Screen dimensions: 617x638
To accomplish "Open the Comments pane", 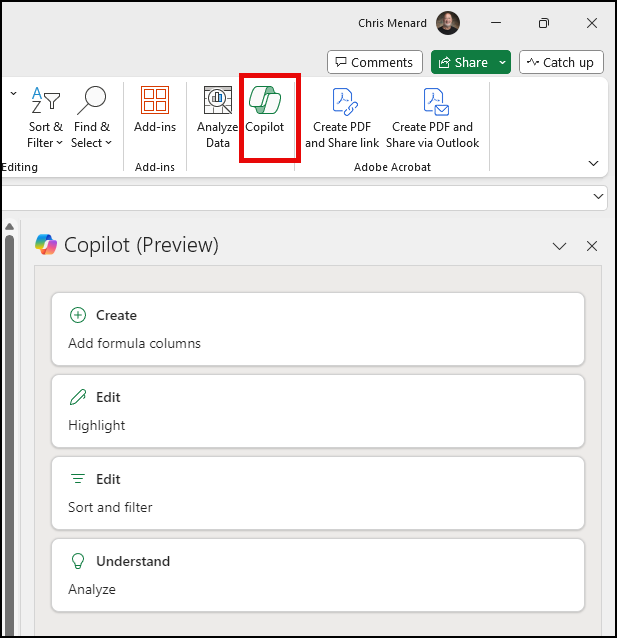I will [x=374, y=62].
